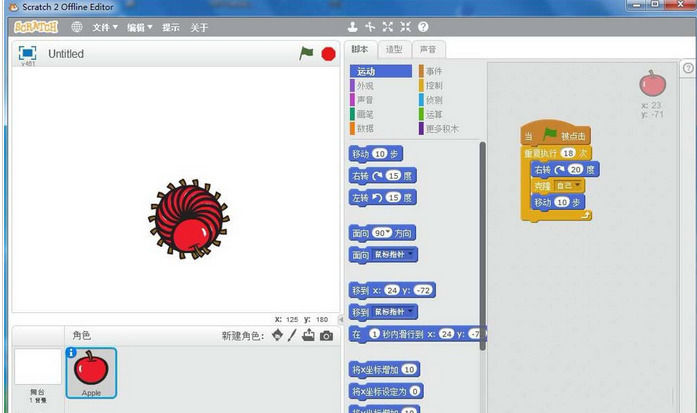Select the Shrink sprite tool icon
This screenshot has width=697, height=413.
pos(405,27)
